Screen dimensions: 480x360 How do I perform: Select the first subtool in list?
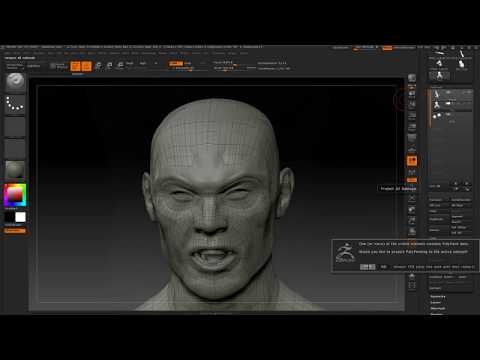452,95
